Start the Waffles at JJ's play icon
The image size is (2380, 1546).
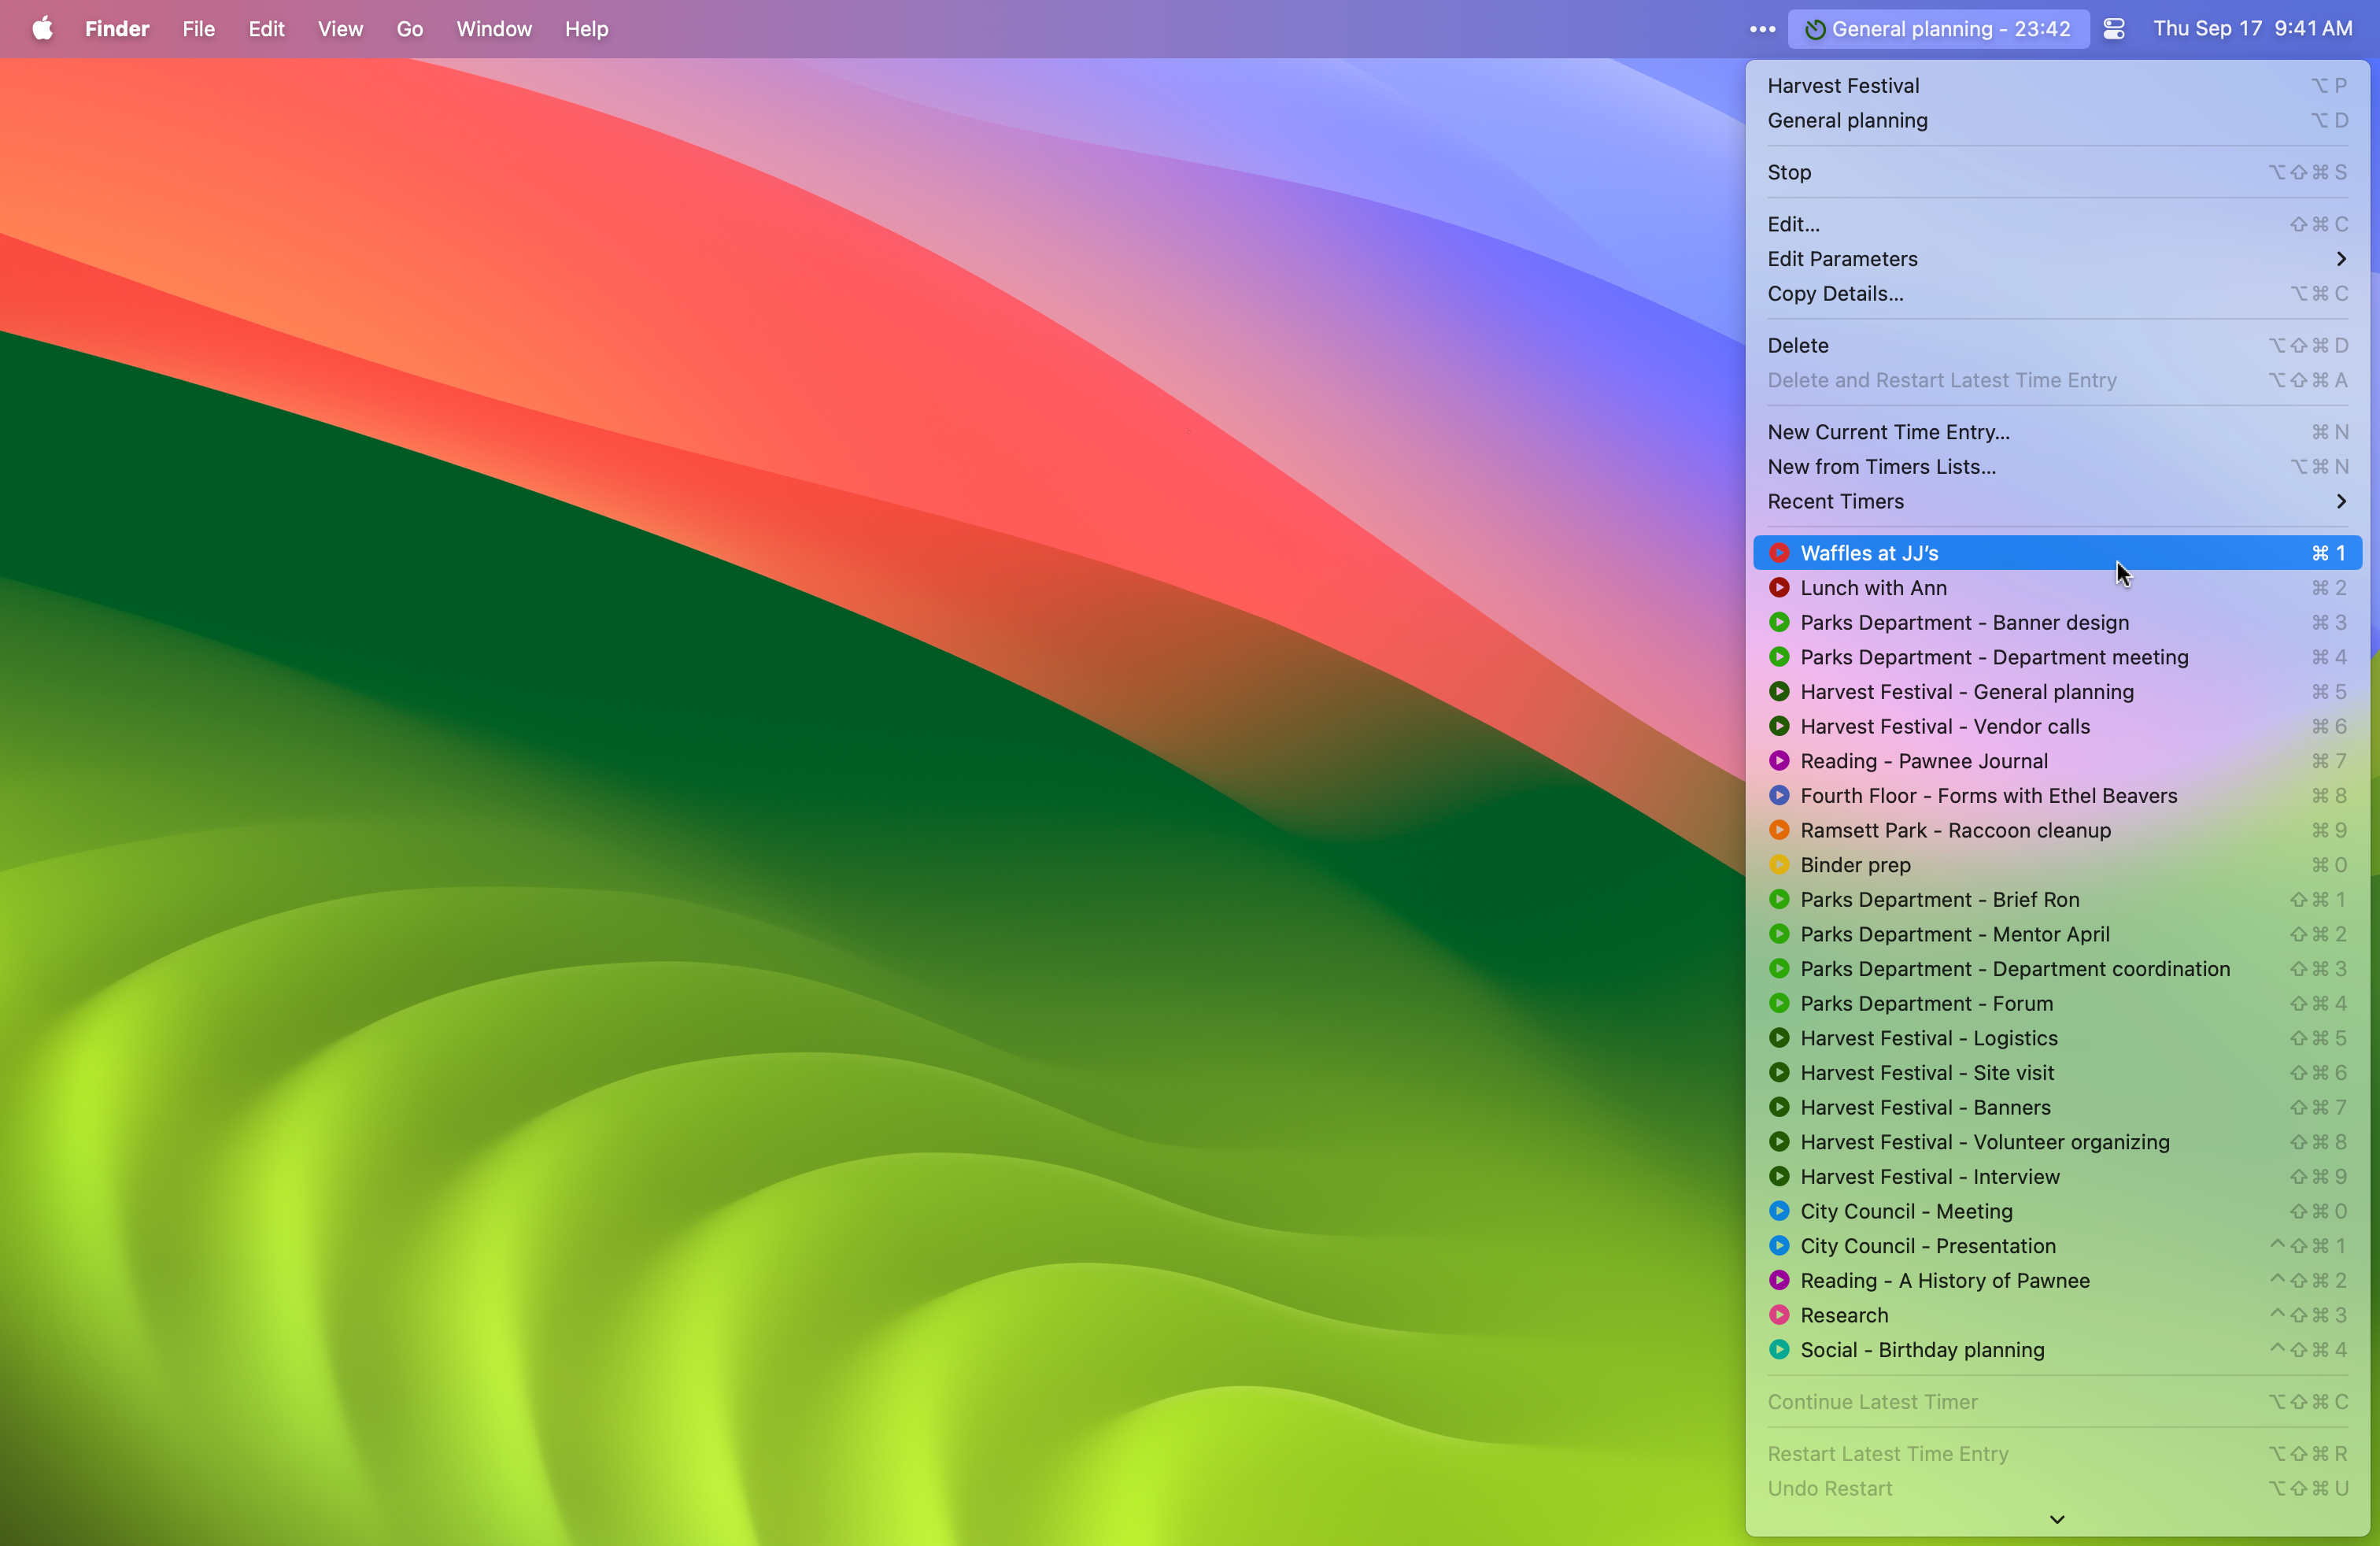pyautogui.click(x=1778, y=553)
